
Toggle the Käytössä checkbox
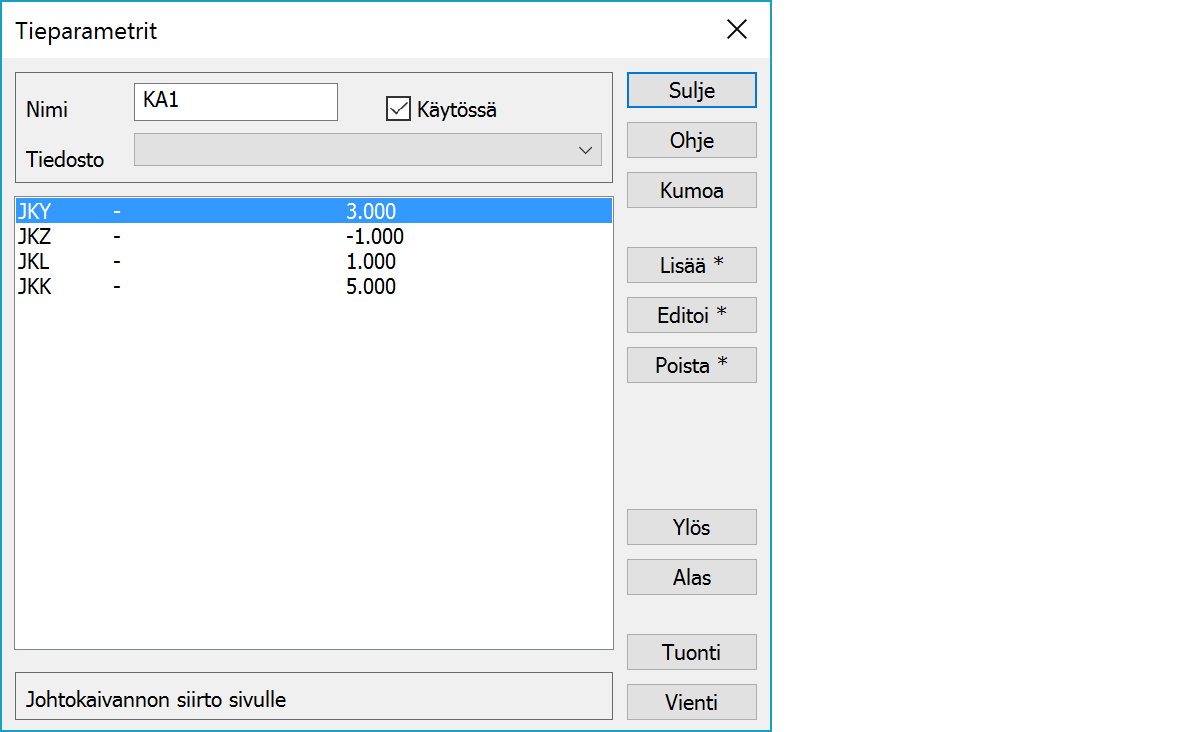pyautogui.click(x=398, y=109)
